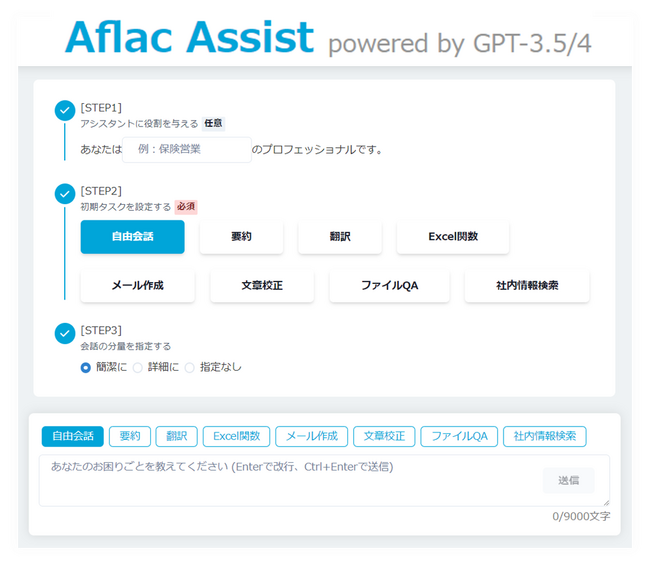Click the STEP1 checkmark circle icon
The image size is (650, 566).
65,110
